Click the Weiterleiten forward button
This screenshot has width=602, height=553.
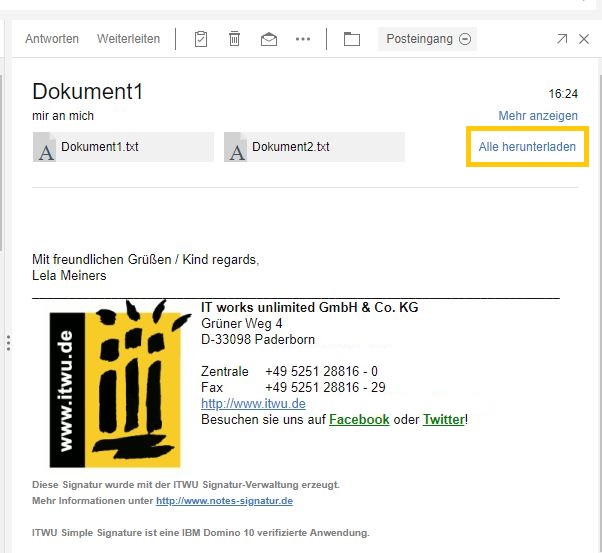point(128,39)
